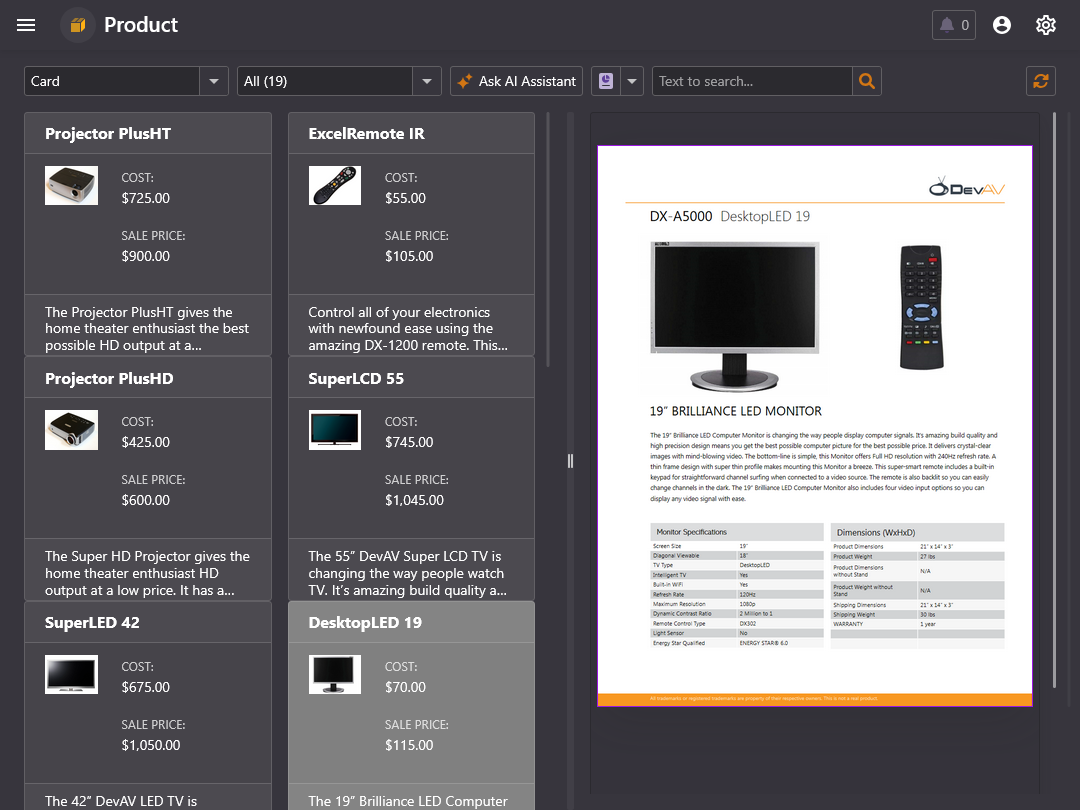Screen dimensions: 1080x810
Task: Select the Projector PlusHT card
Action: (148, 133)
